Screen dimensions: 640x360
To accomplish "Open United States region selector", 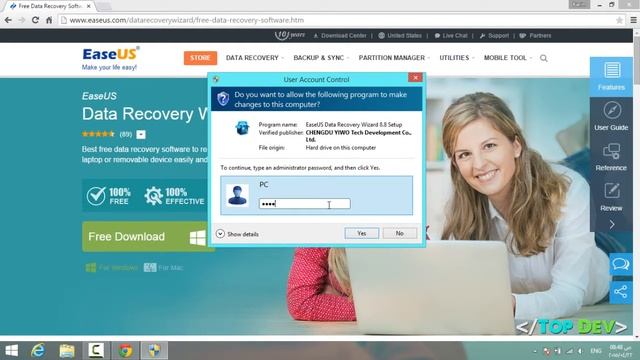I will tap(400, 36).
